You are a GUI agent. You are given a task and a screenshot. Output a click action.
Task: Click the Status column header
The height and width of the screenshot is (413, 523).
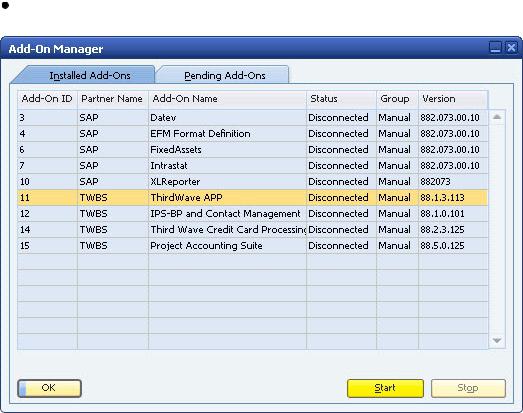pyautogui.click(x=341, y=99)
